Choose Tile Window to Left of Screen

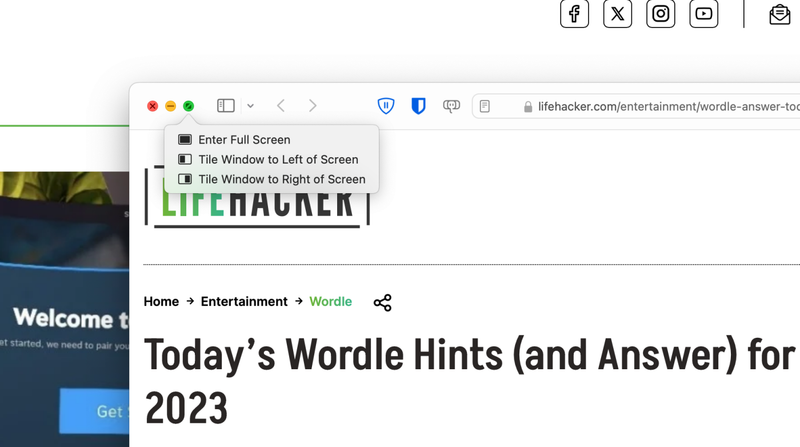pos(271,159)
